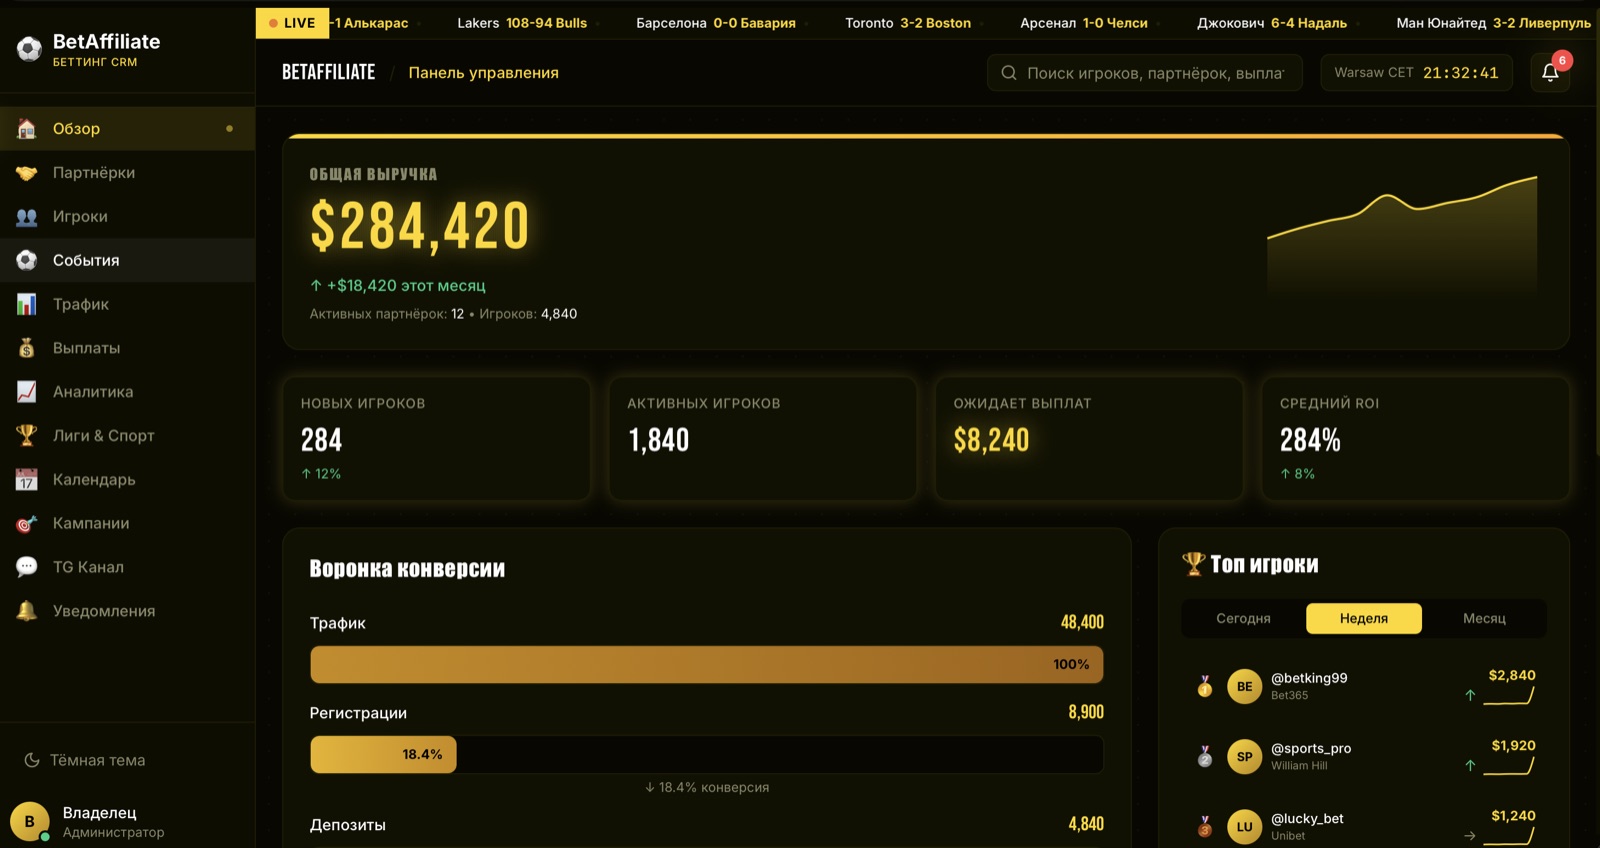Image resolution: width=1600 pixels, height=848 pixels.
Task: Go to Кампании in sidebar
Action: (127, 523)
